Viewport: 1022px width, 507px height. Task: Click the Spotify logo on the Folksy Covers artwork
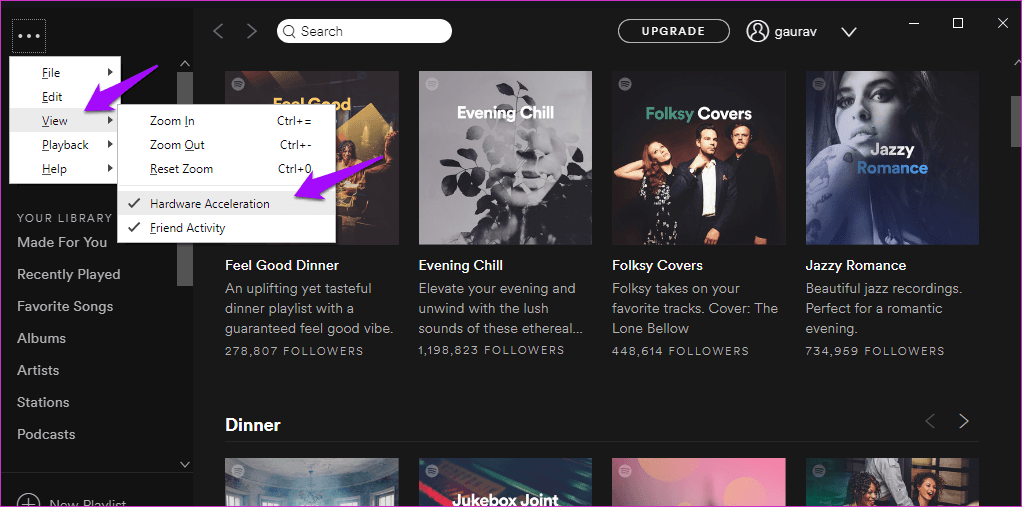[x=625, y=84]
